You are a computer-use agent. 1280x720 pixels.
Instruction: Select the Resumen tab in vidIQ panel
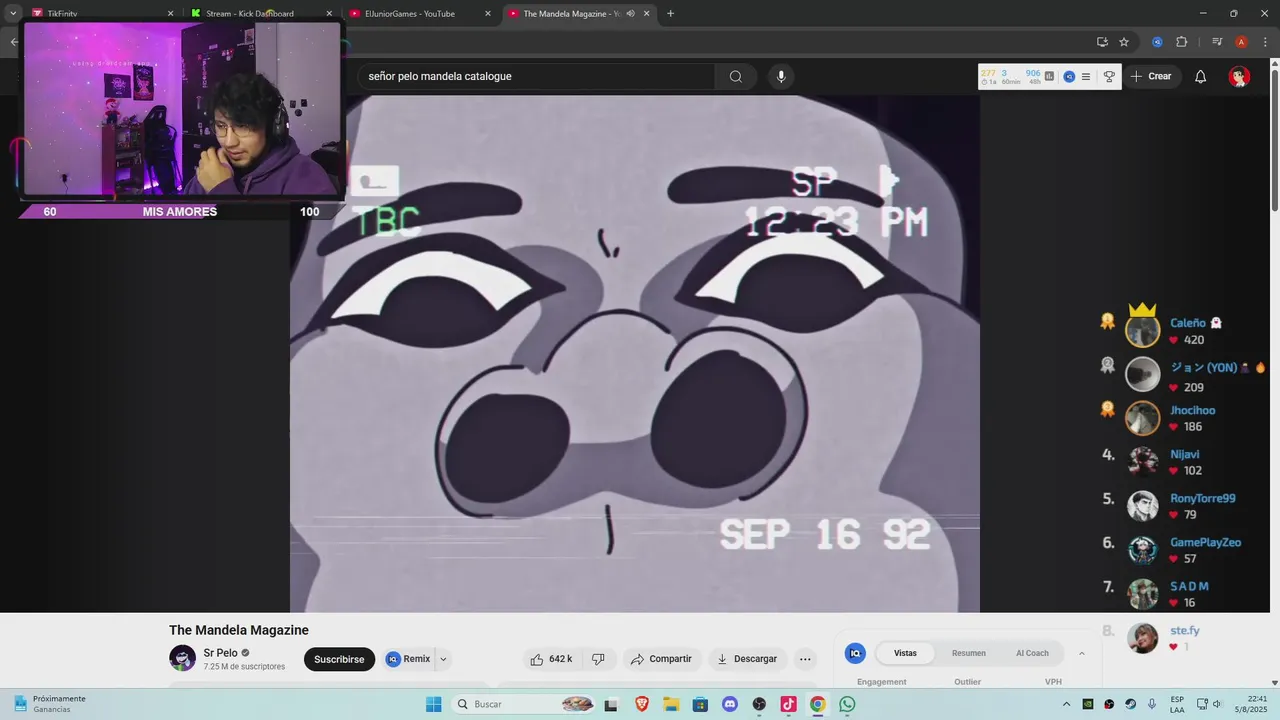point(968,653)
